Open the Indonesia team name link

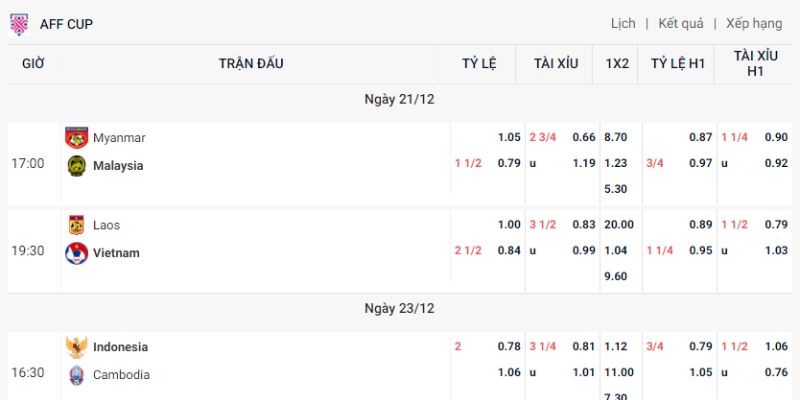(x=120, y=347)
